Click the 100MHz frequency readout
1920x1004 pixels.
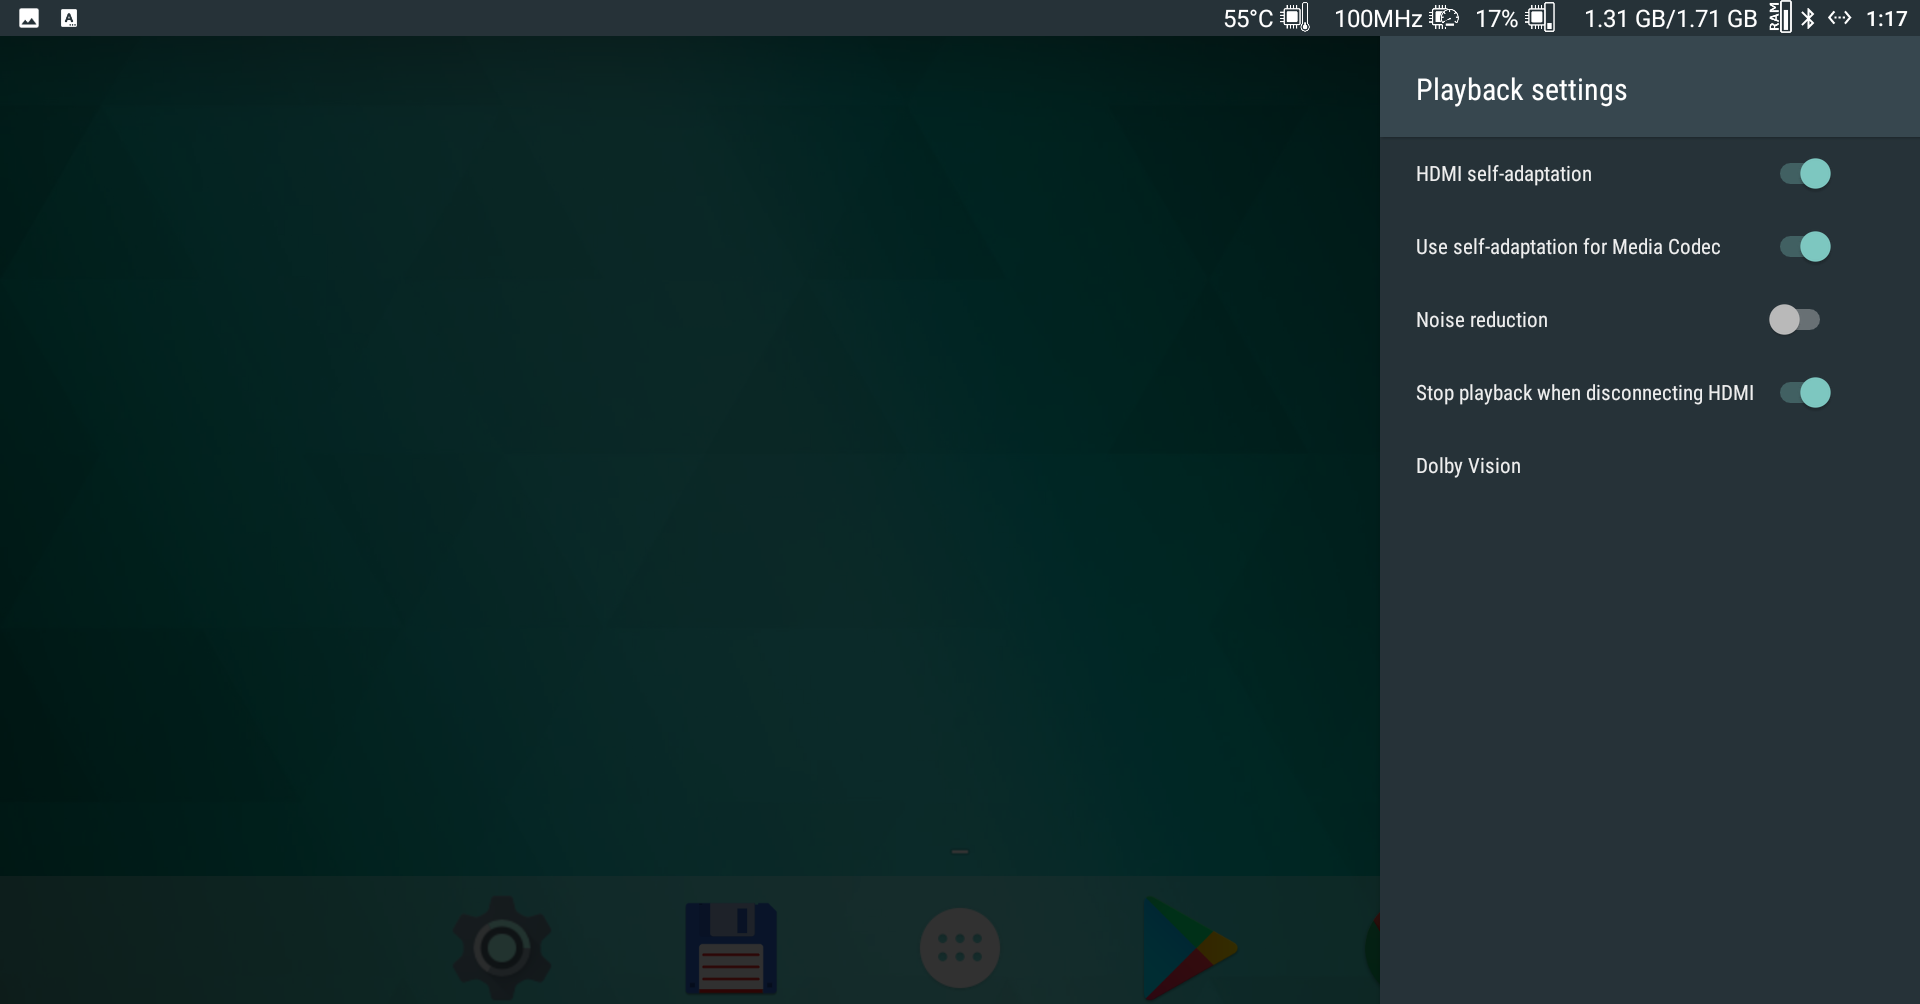(x=1378, y=19)
